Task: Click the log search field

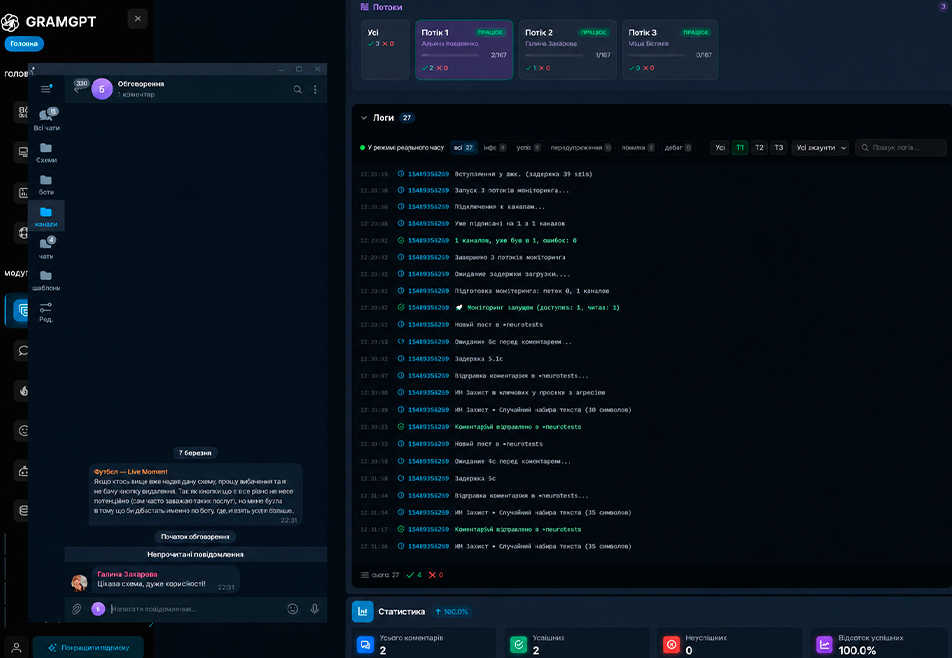Action: point(901,148)
